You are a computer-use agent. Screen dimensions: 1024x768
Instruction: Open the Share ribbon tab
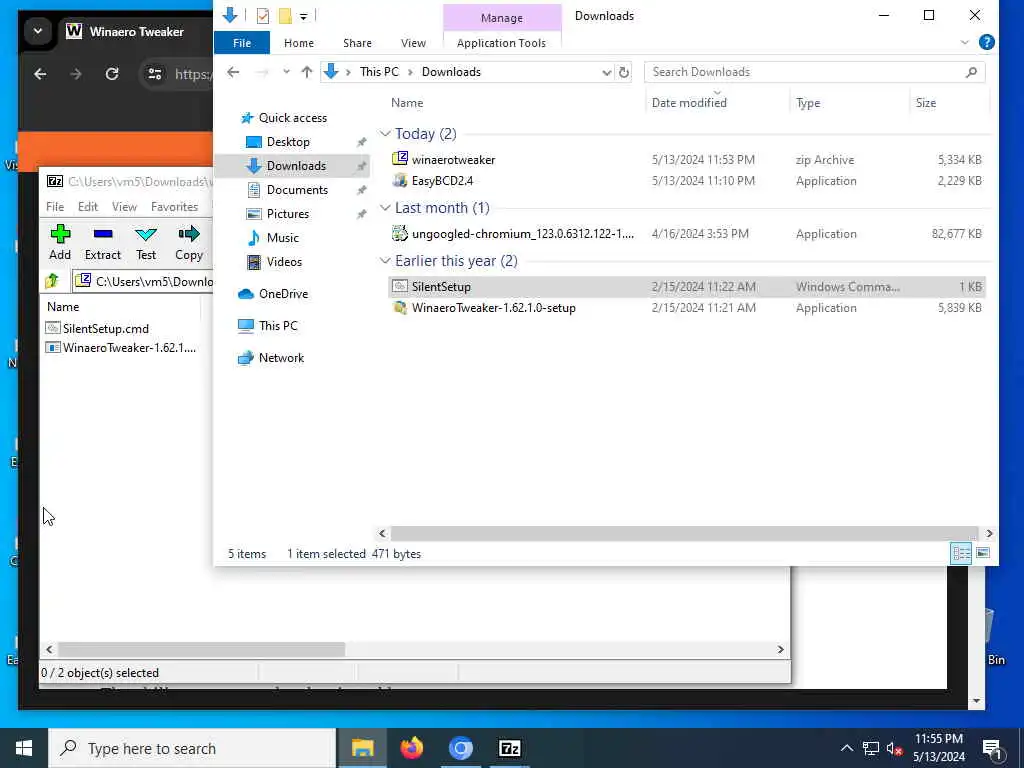point(357,43)
